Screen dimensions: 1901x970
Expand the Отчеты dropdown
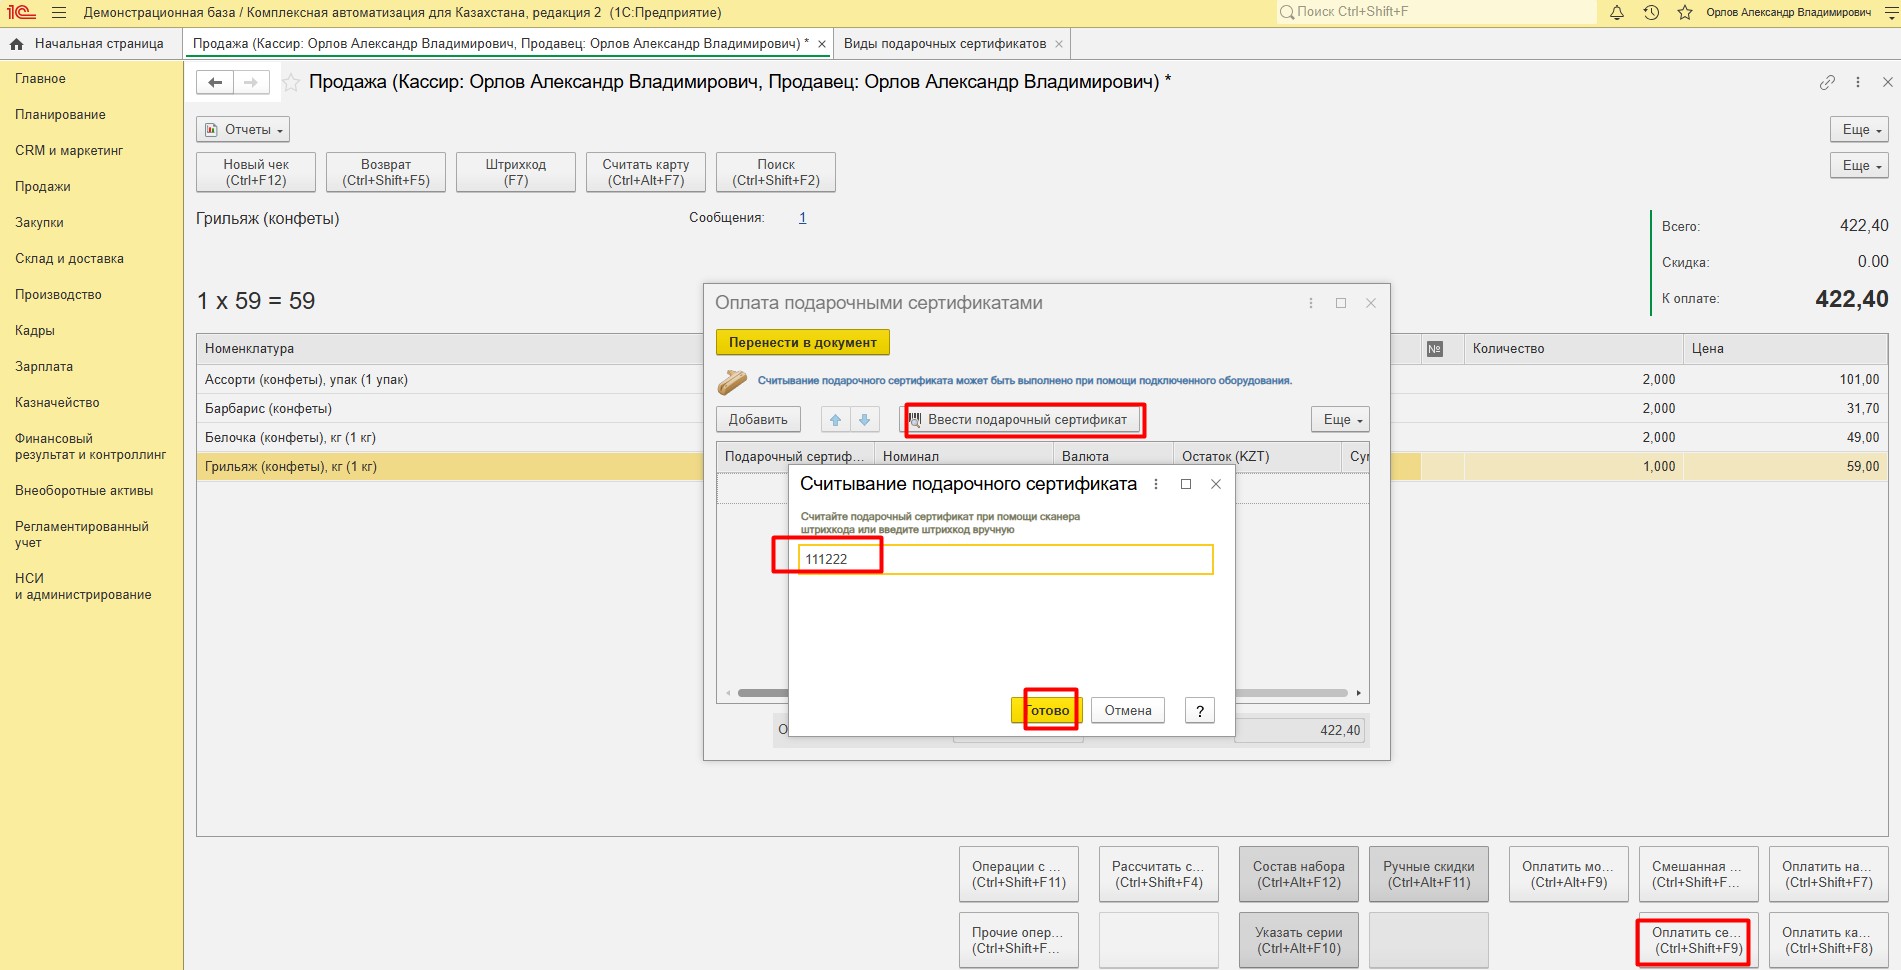coord(243,130)
